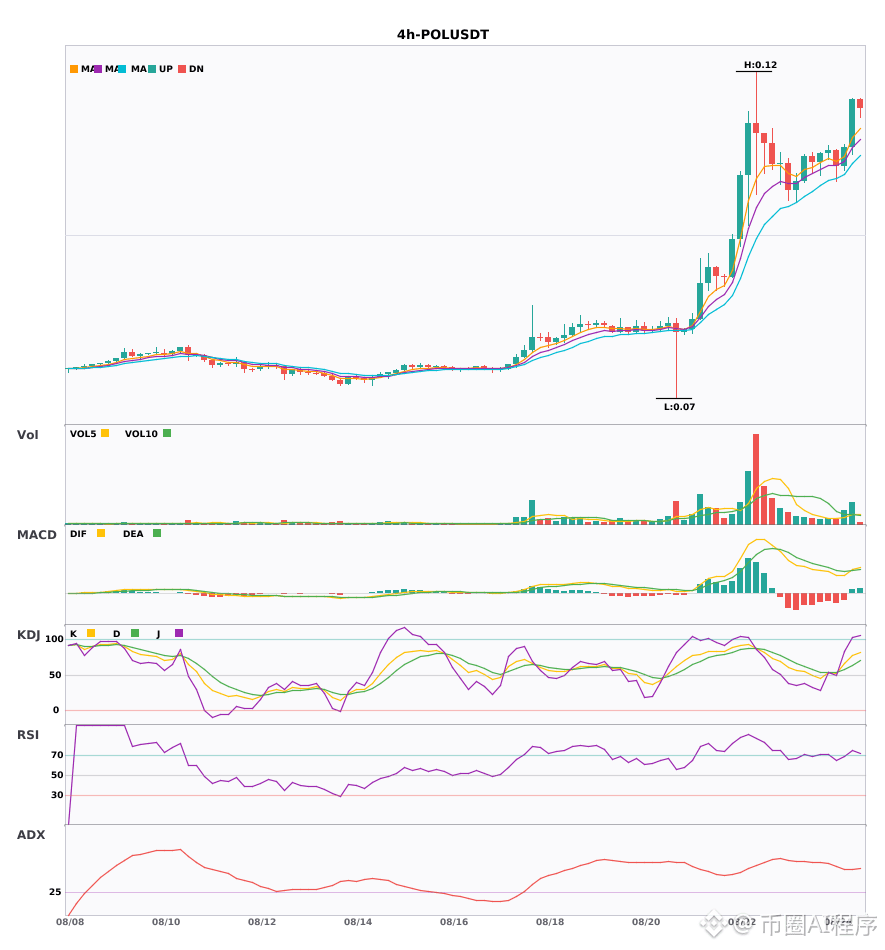Click the ADX panel label
Viewport: 885px width, 950px height.
pos(31,835)
